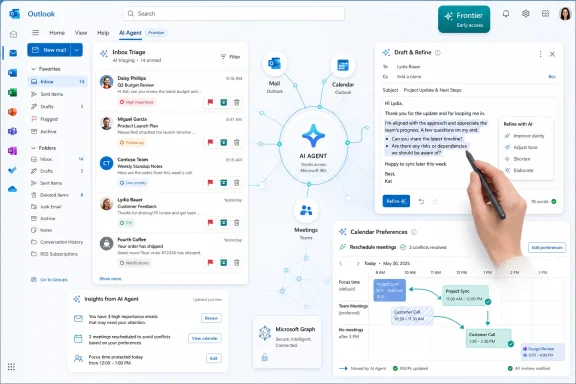This screenshot has height=384, width=576.
Task: Select Improve clarity refine option
Action: click(x=525, y=136)
